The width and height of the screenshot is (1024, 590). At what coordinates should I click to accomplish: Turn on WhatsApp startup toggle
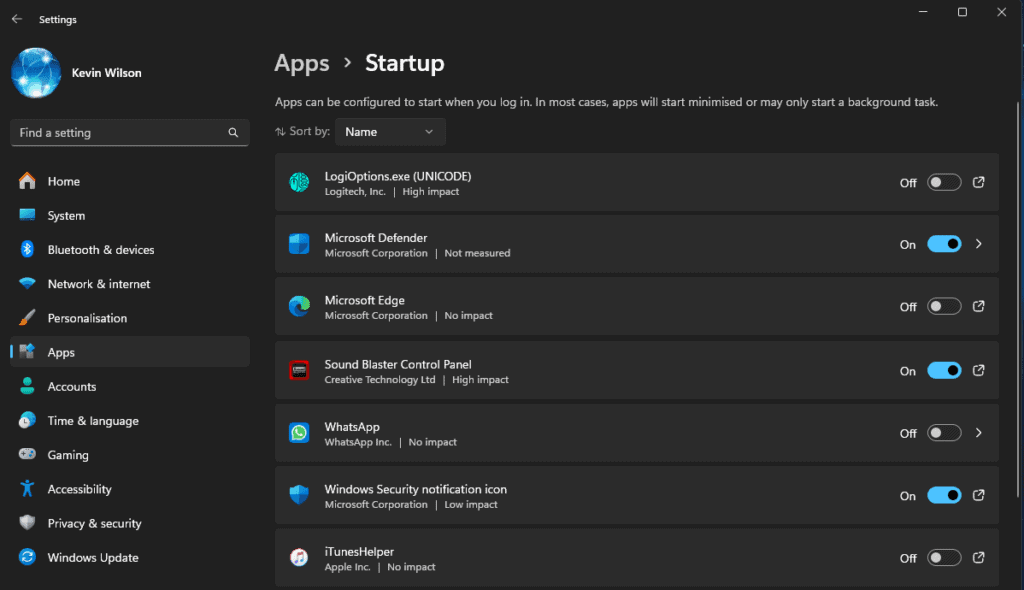tap(944, 433)
